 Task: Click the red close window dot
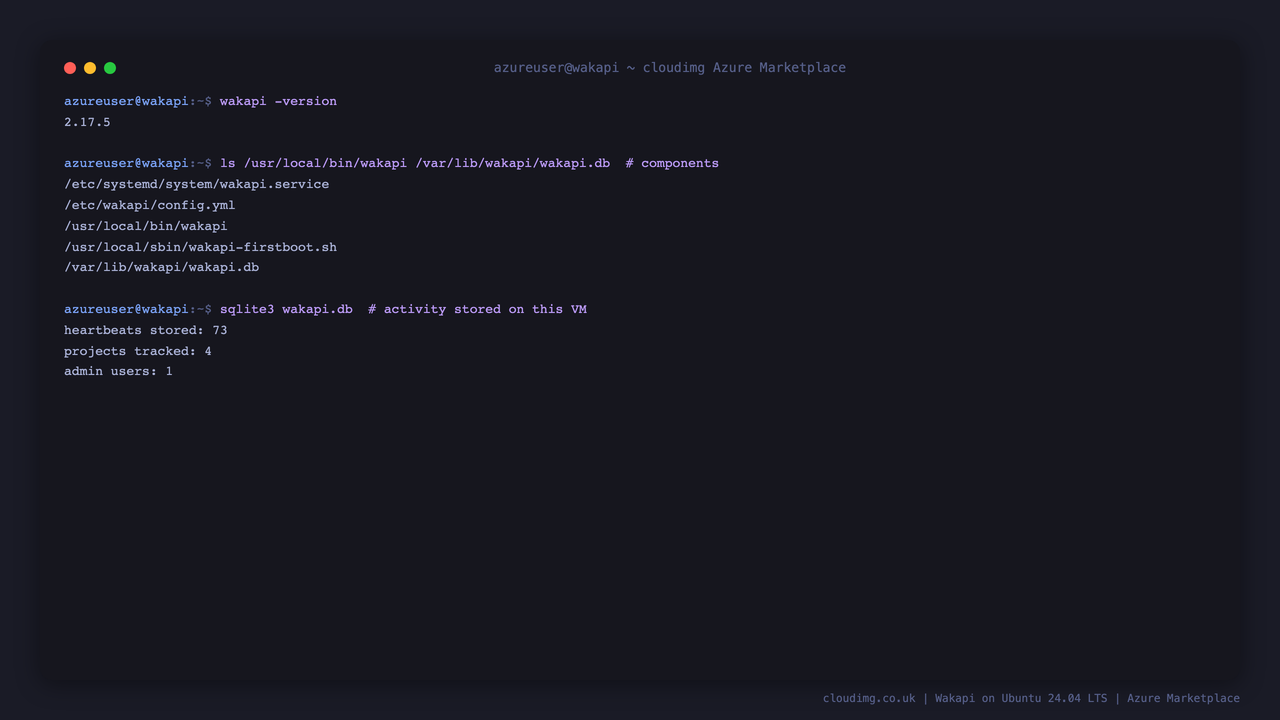pos(70,68)
